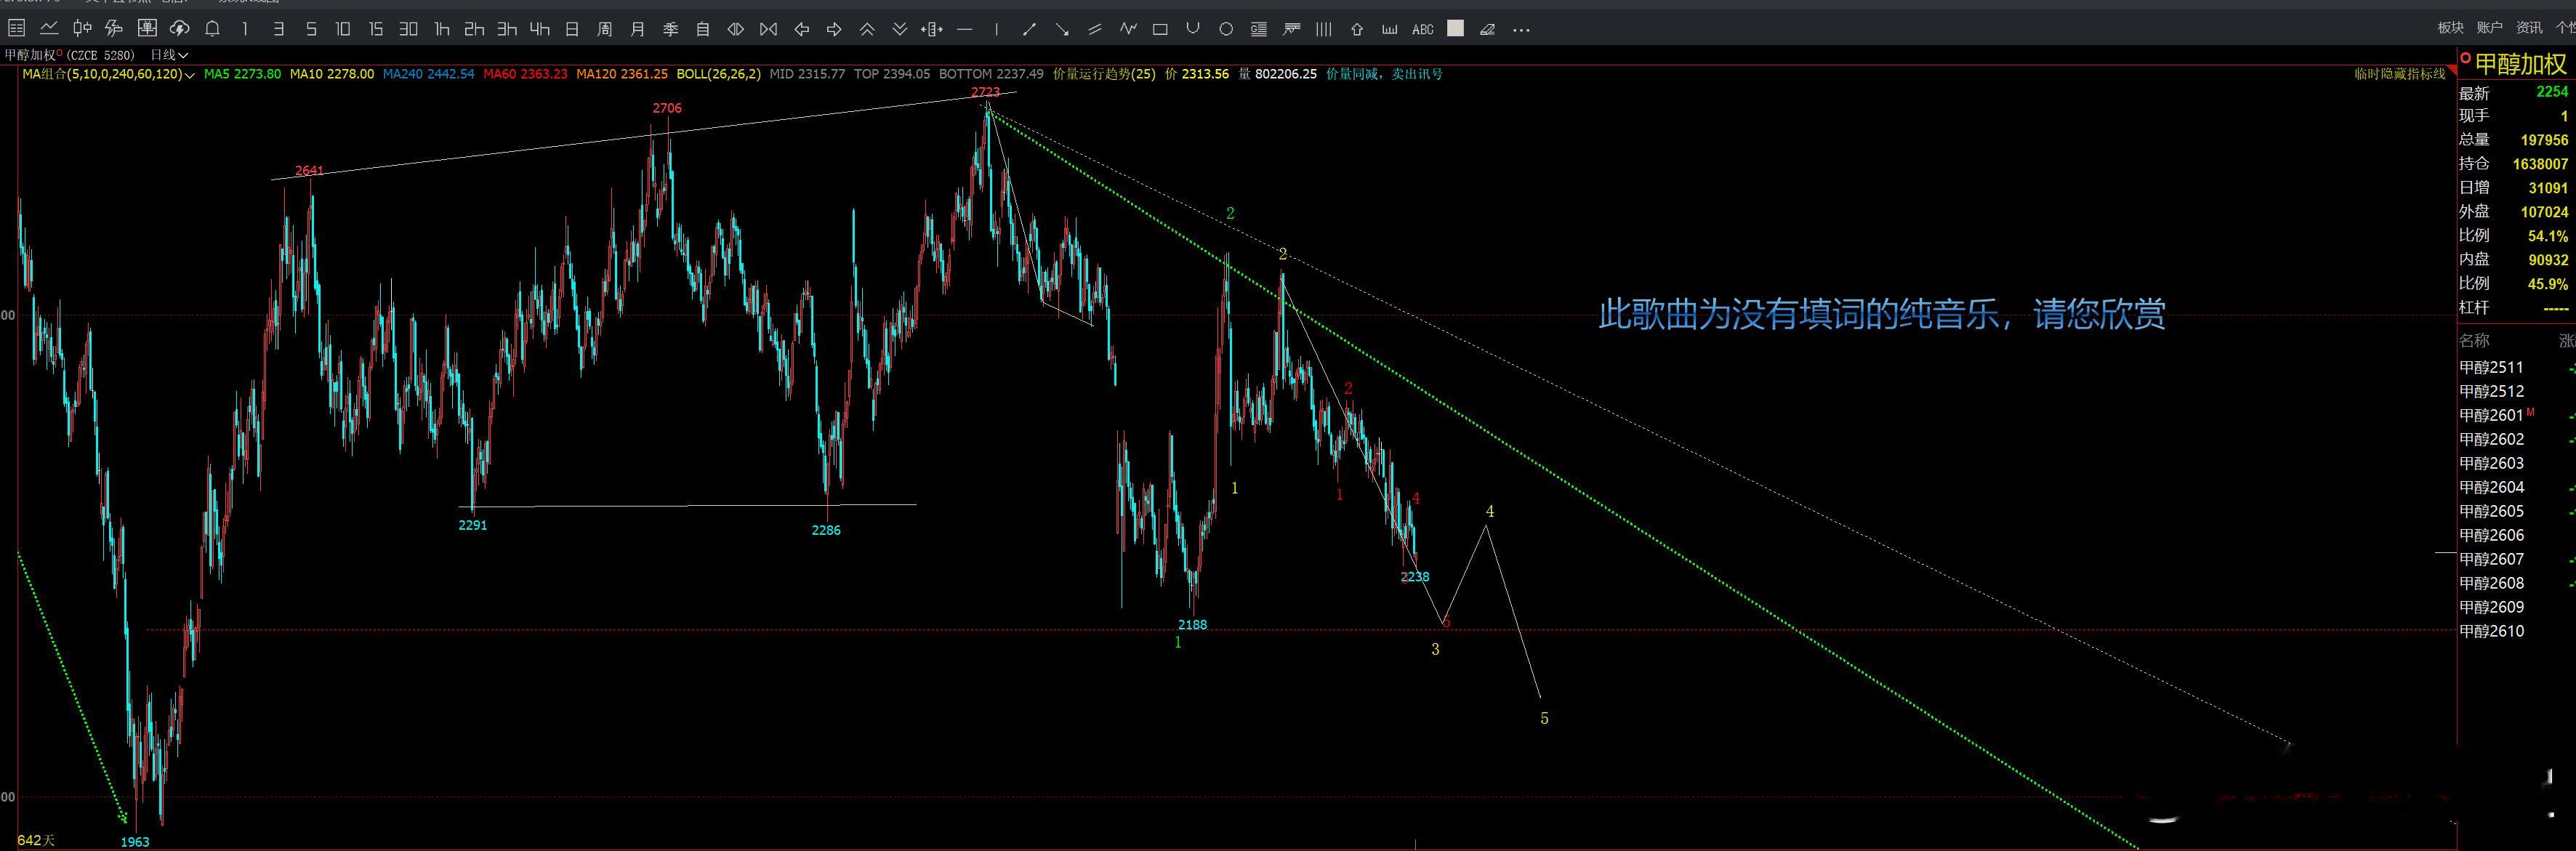Select the horizontal line drawing tool
This screenshot has width=2576, height=851.
964,29
